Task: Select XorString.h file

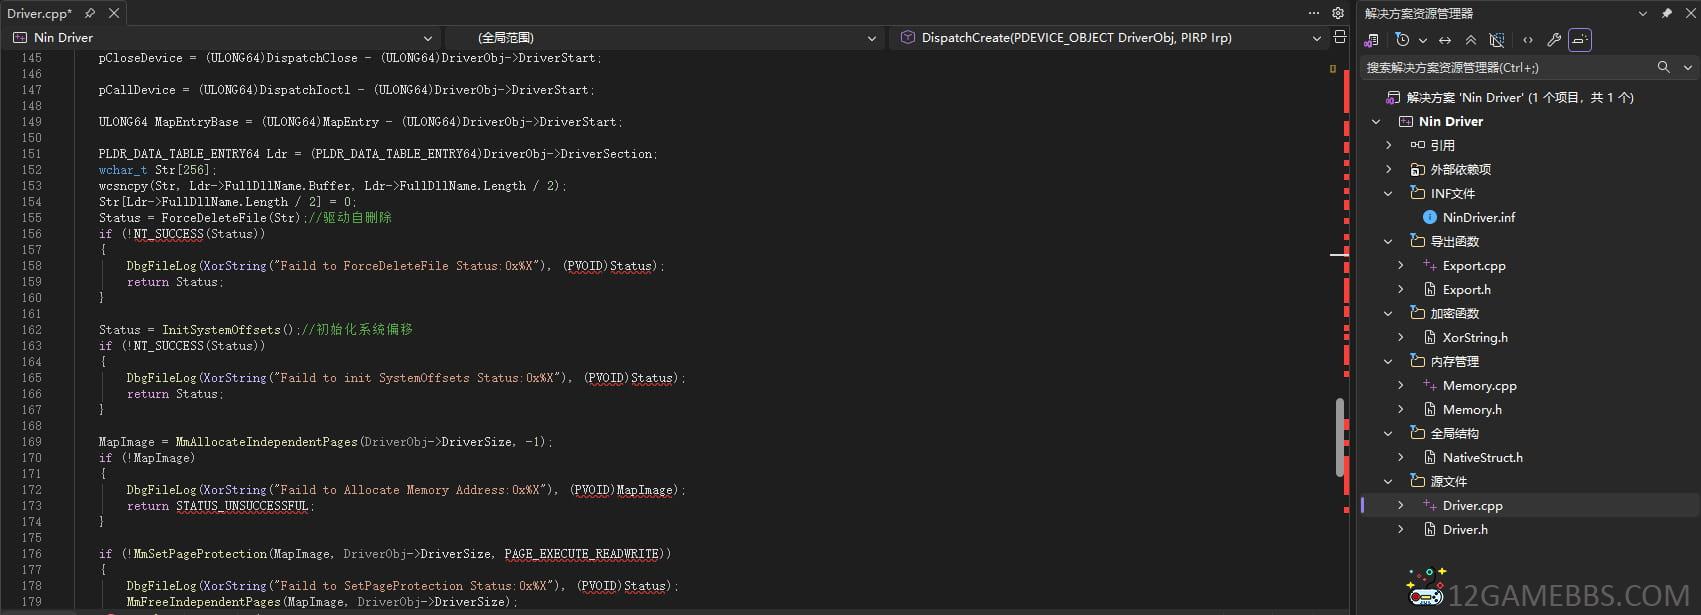Action: [x=1475, y=337]
